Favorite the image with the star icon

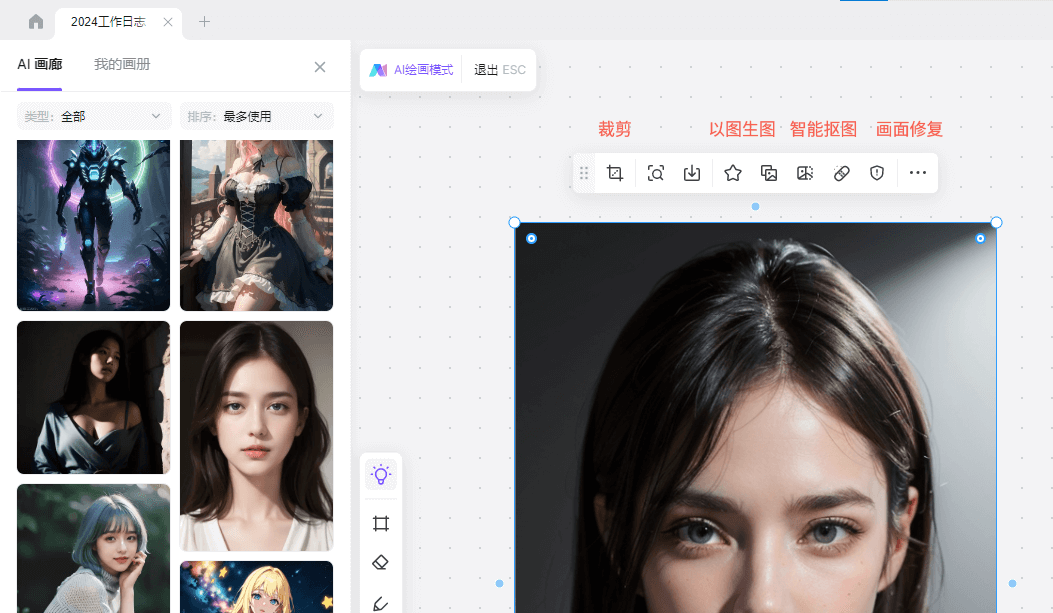[733, 172]
